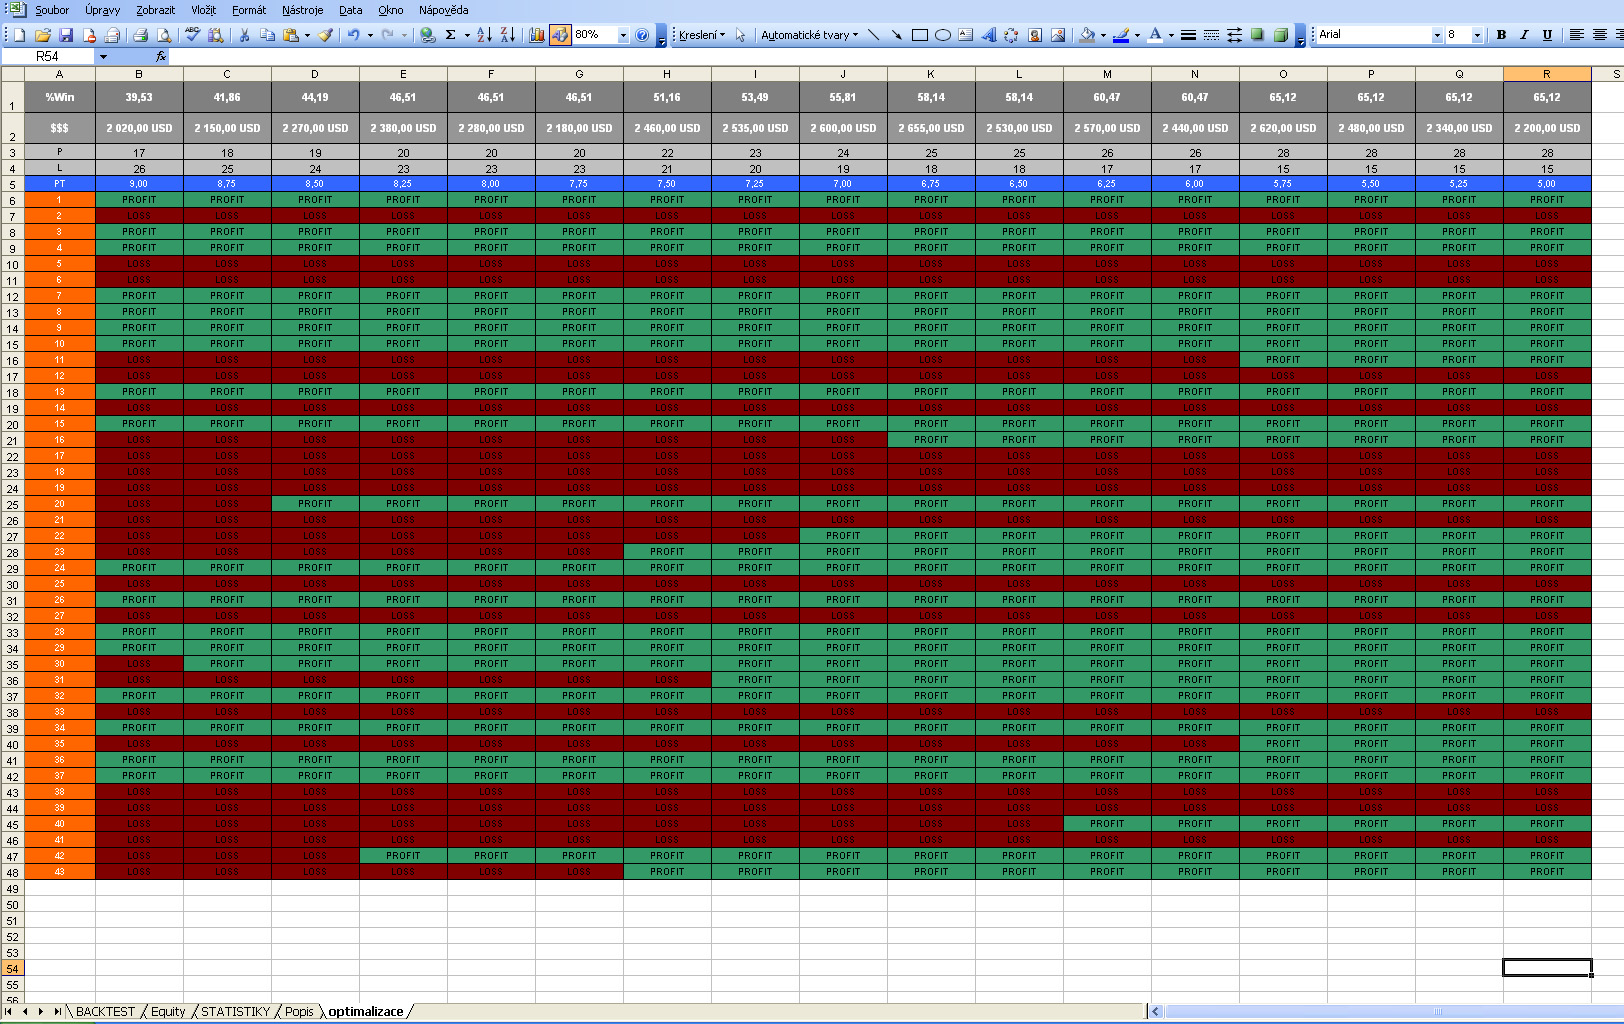Open the Kreslení drawing menu button
The width and height of the screenshot is (1624, 1024).
click(x=701, y=35)
